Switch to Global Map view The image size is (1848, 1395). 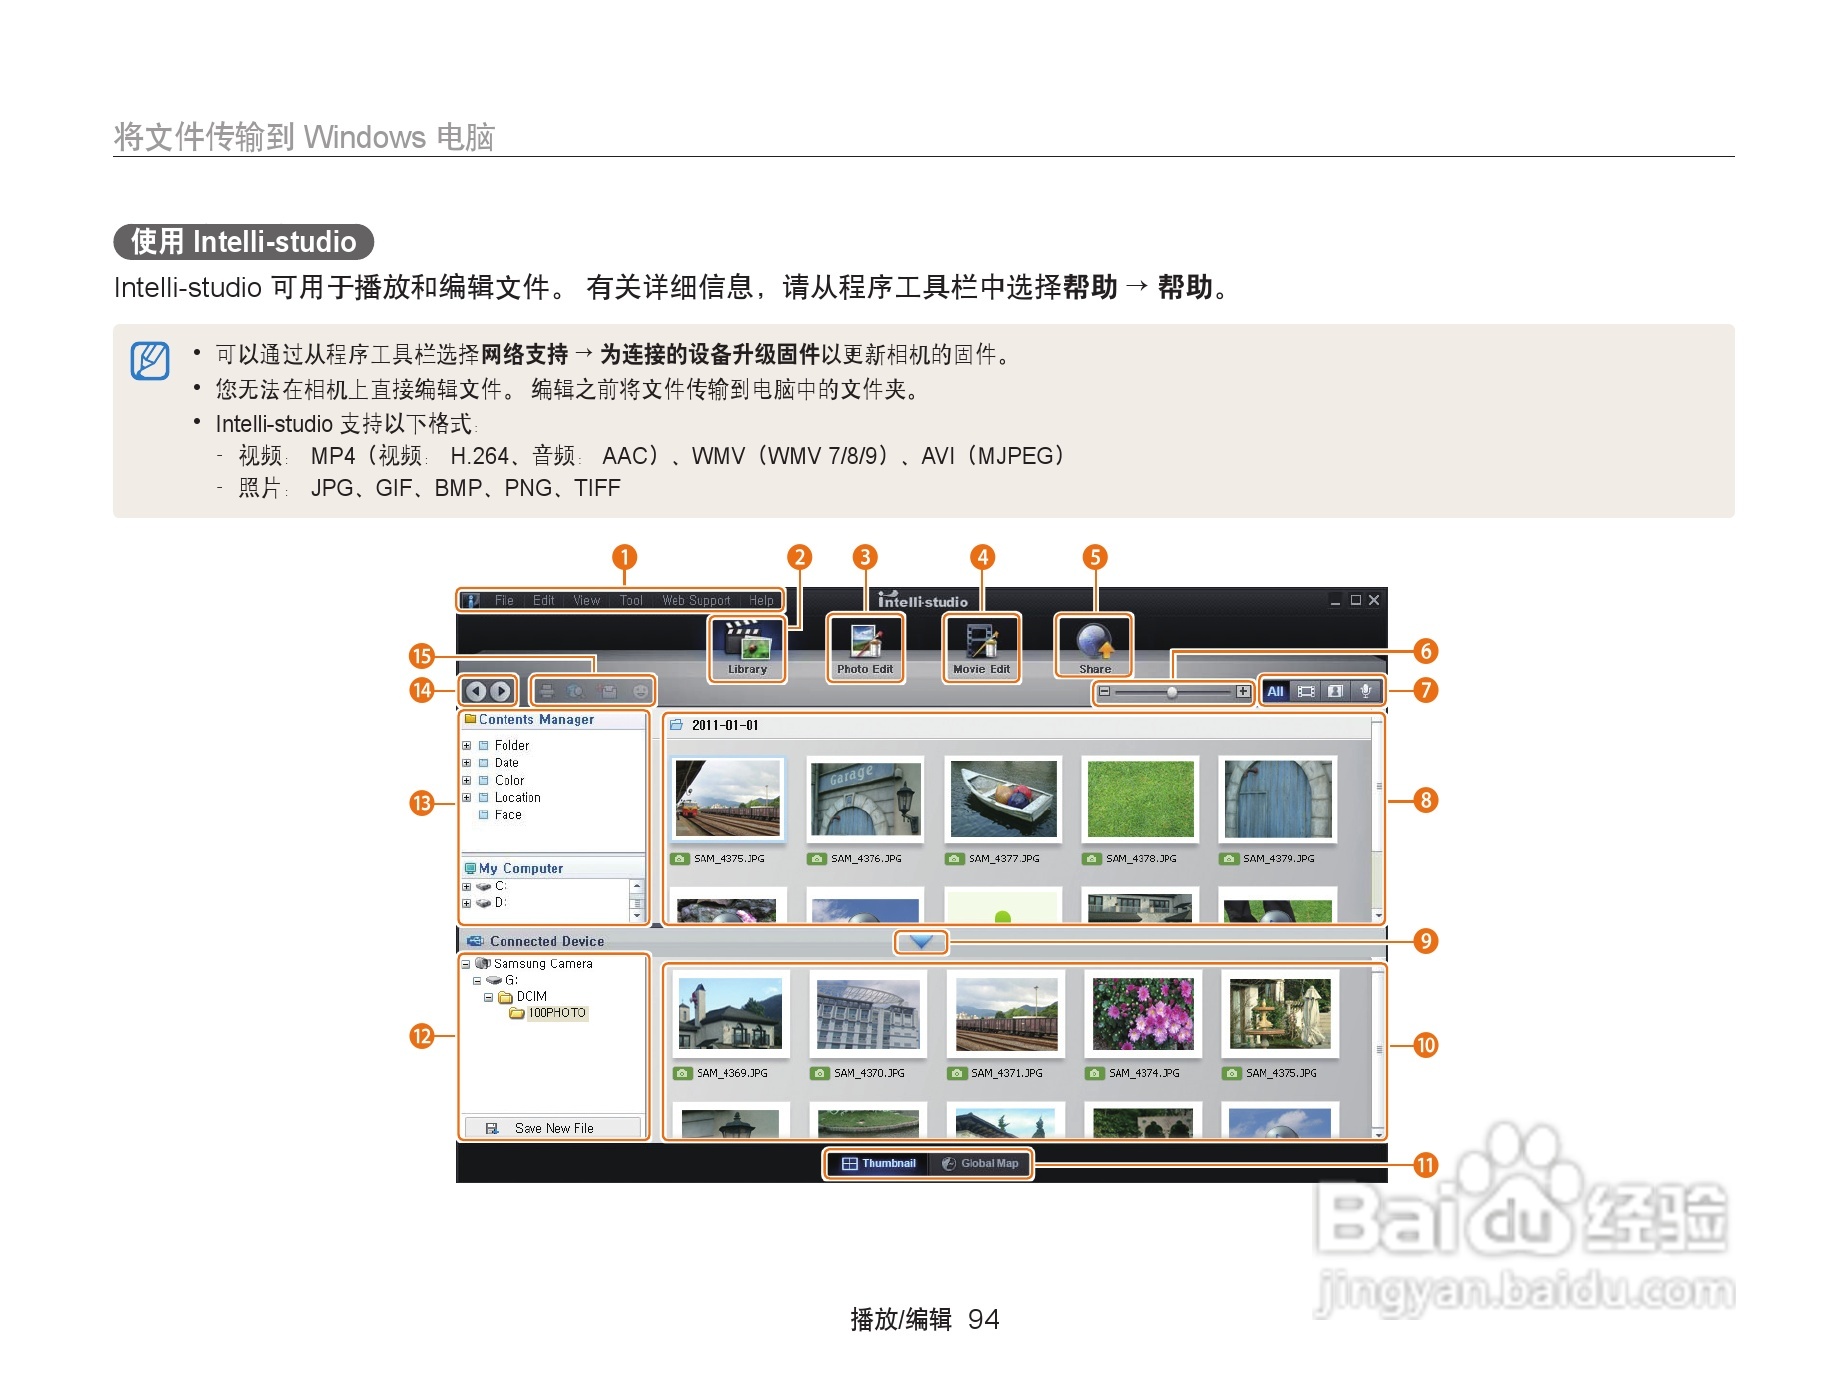point(981,1164)
